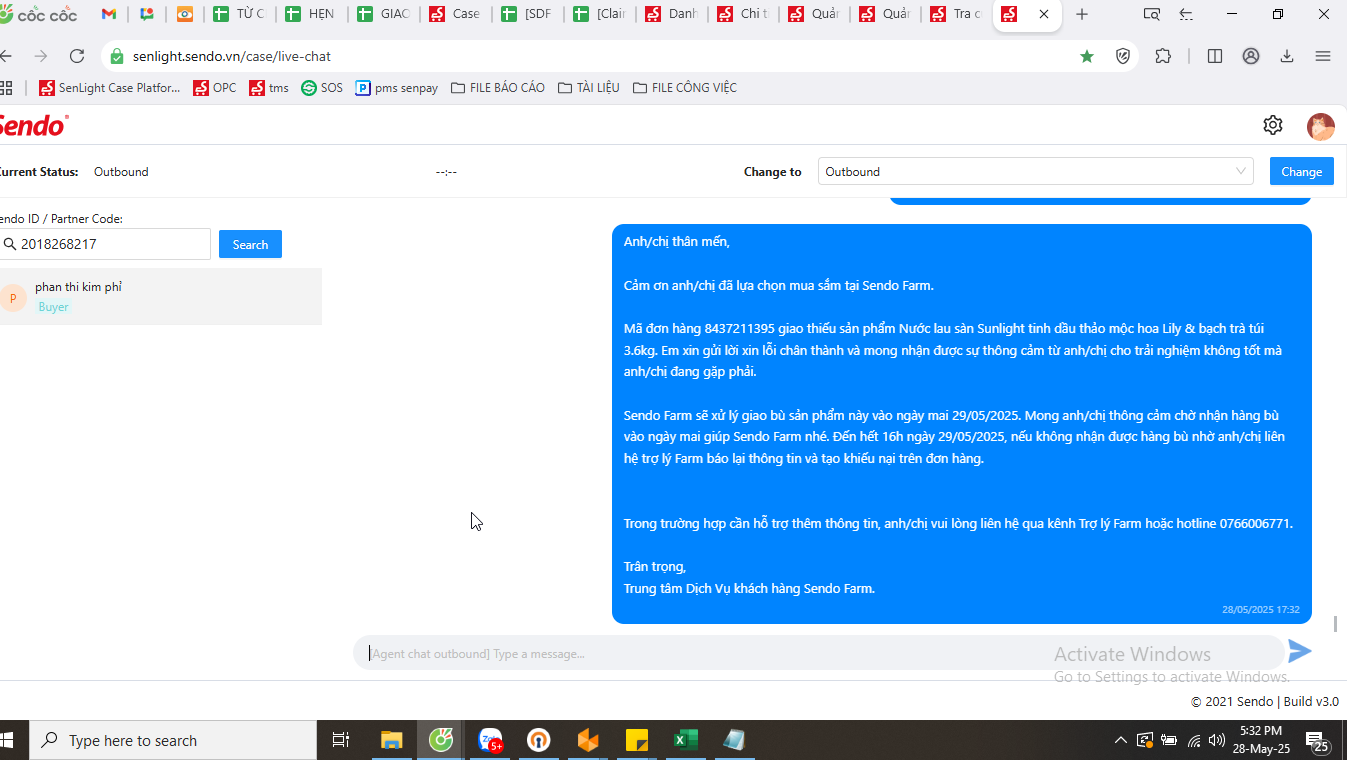Switch to the HẸN browser tab
The width and height of the screenshot is (1347, 760).
[311, 14]
